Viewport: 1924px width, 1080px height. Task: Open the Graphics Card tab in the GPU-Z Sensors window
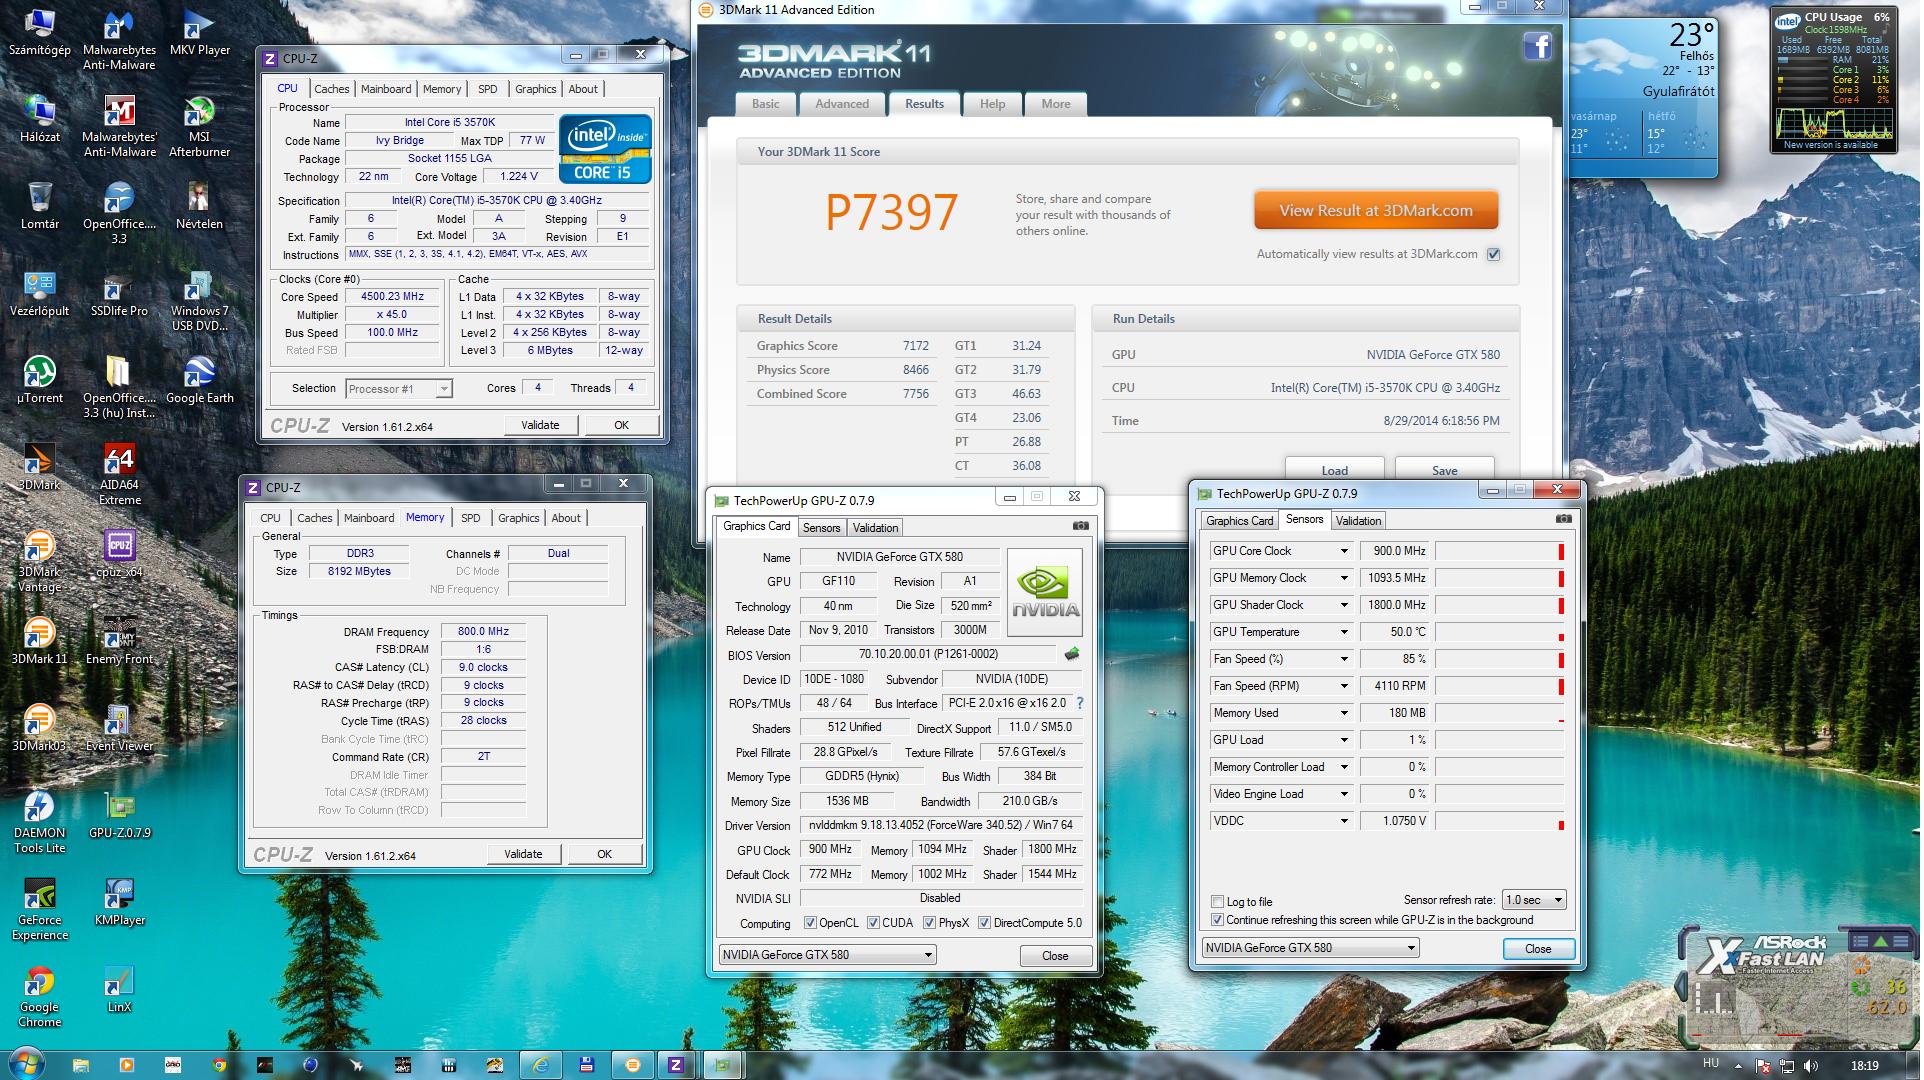pyautogui.click(x=1240, y=521)
